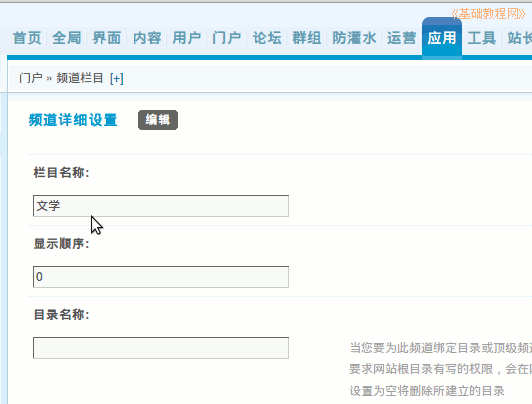Open the 门户 tab in navigation
The height and width of the screenshot is (404, 532).
point(227,38)
